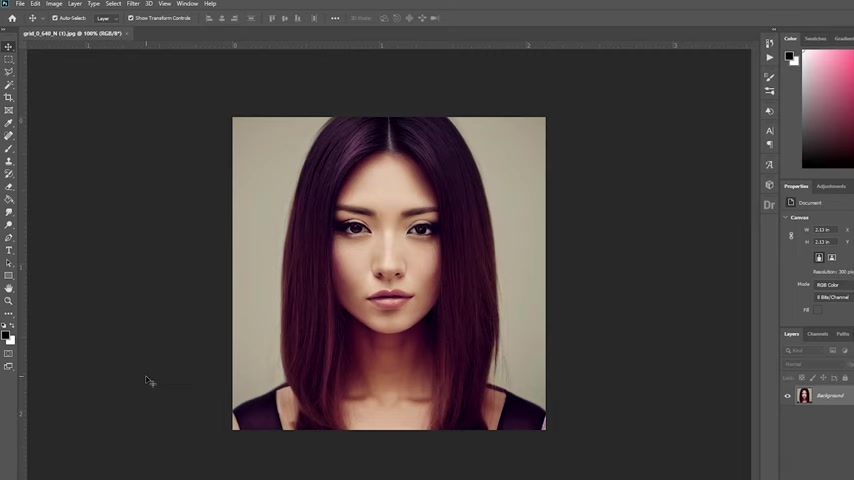Open the Edit Toolbar ellipsis
This screenshot has height=480, width=854.
[9, 314]
